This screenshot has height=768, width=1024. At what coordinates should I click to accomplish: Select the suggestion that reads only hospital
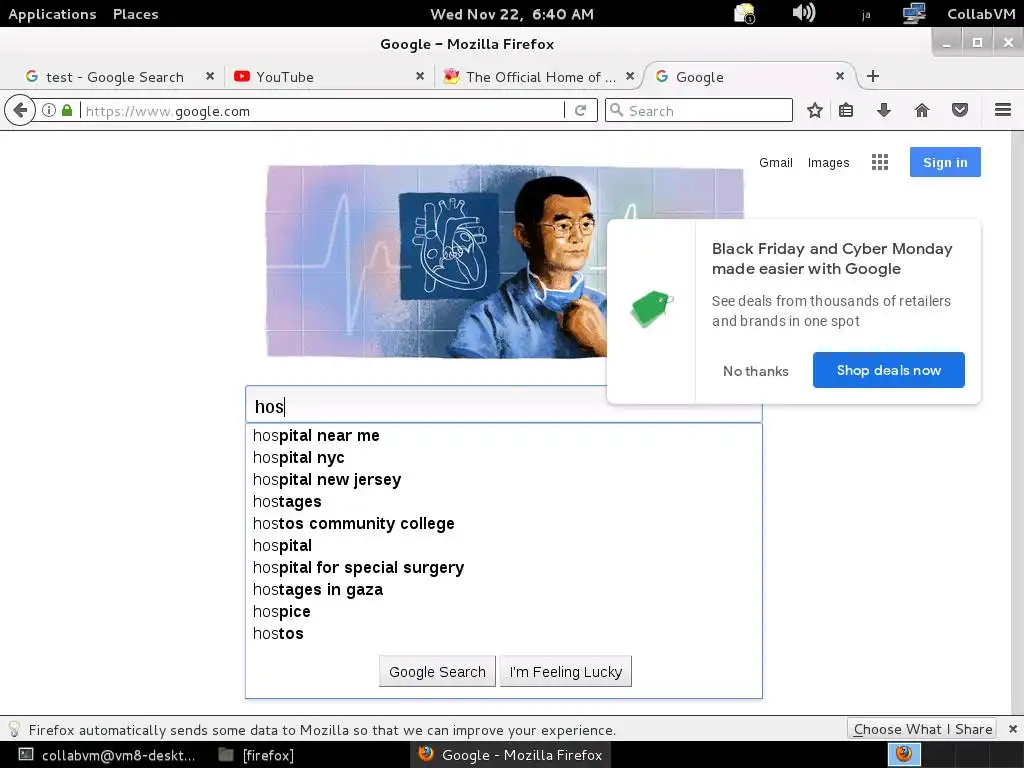(x=504, y=545)
